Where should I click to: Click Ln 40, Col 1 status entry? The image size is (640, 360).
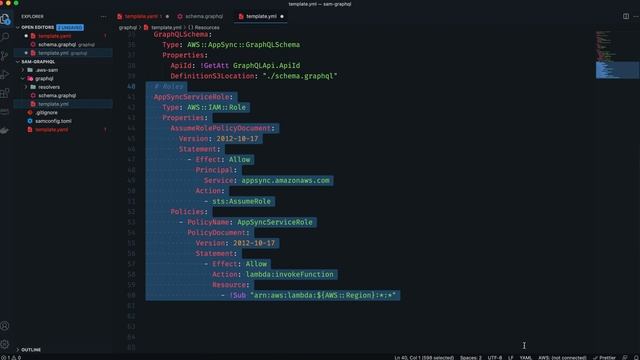424,358
